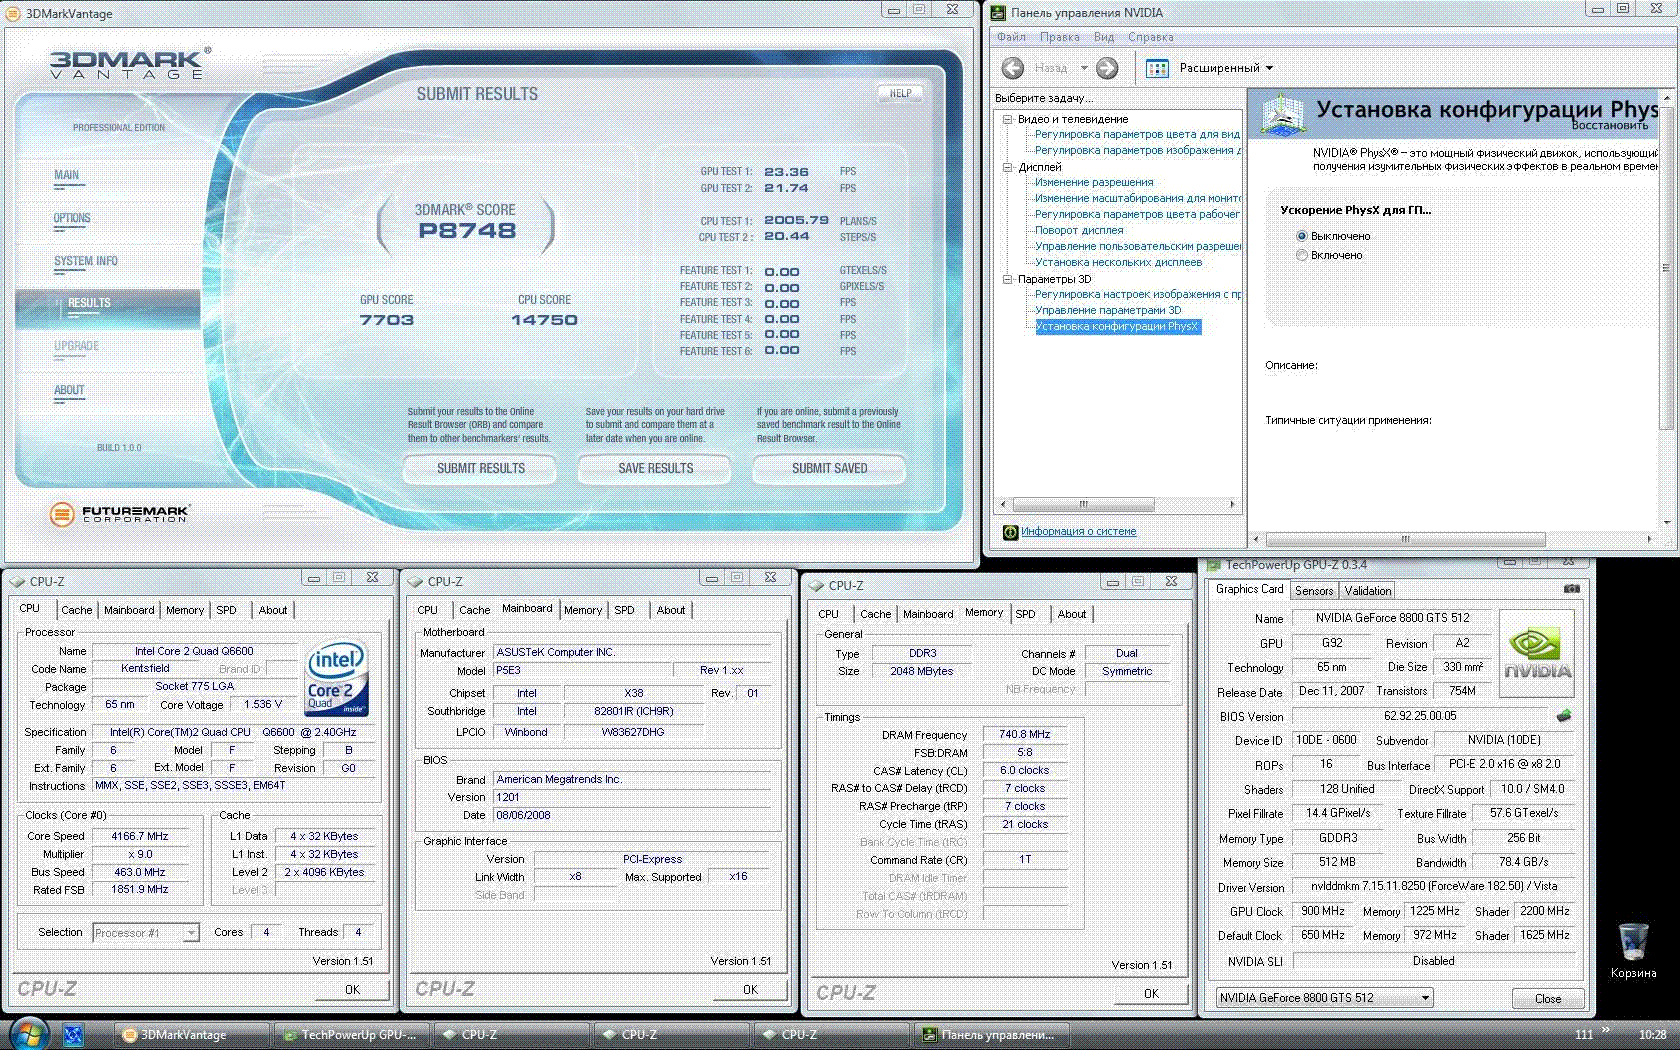Screen dimensions: 1680x1050
Task: Click the HELP button in 3DMark
Action: point(900,93)
